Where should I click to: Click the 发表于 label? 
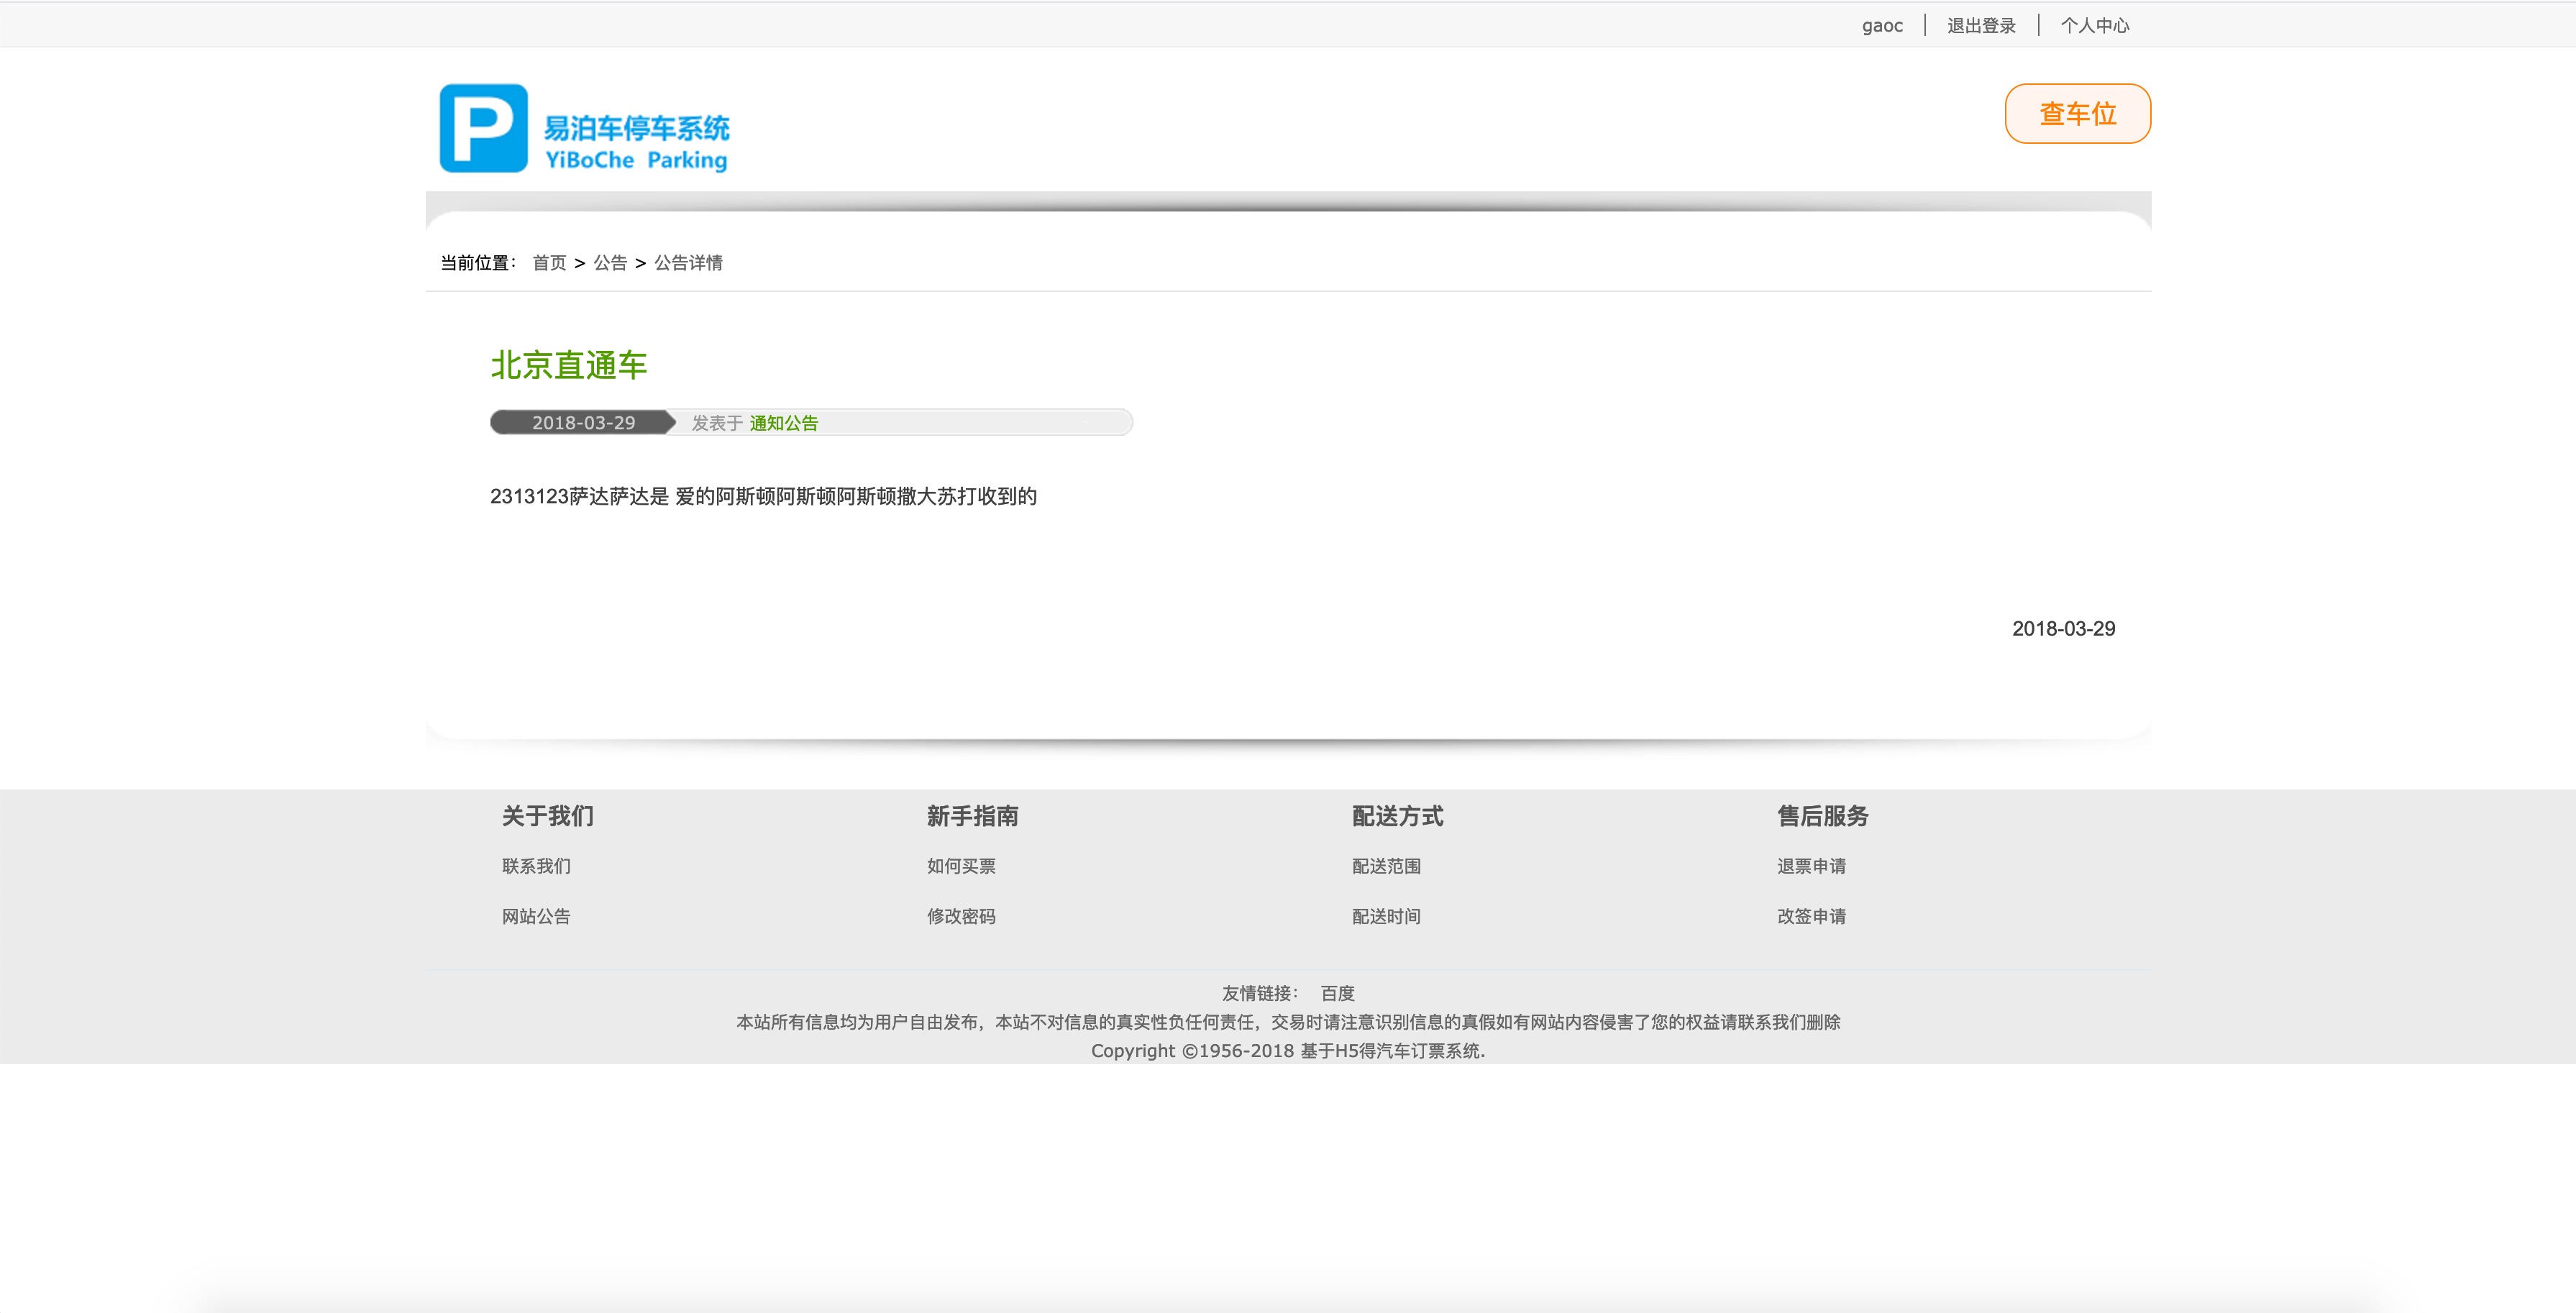[717, 423]
